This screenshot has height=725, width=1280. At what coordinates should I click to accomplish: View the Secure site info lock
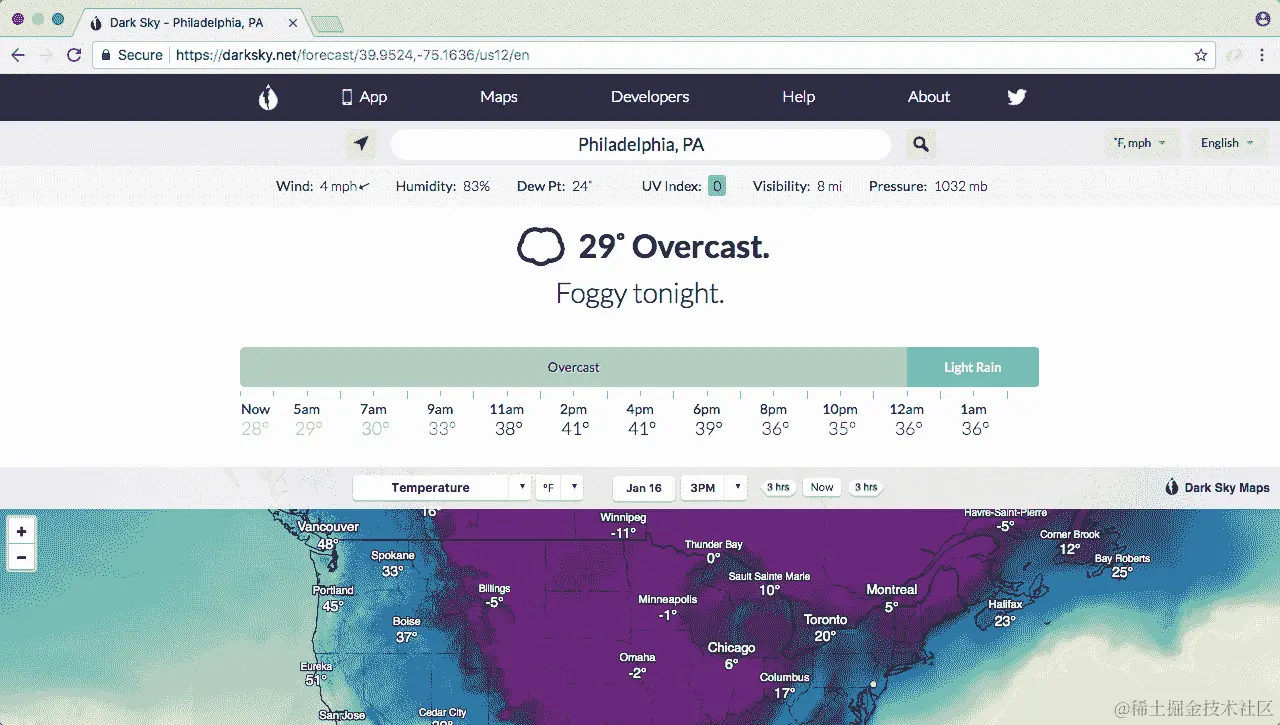[131, 55]
